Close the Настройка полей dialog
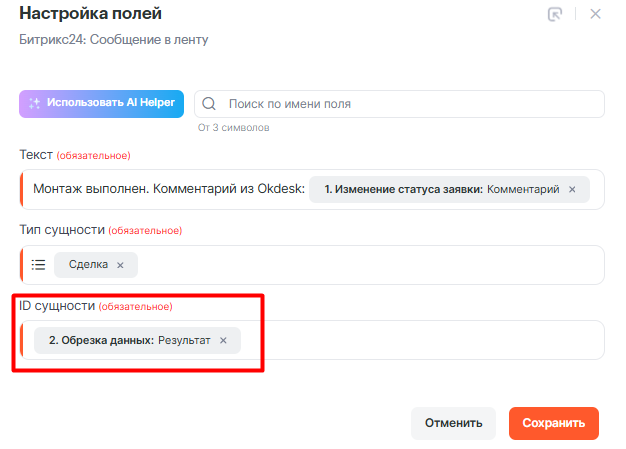 point(596,14)
